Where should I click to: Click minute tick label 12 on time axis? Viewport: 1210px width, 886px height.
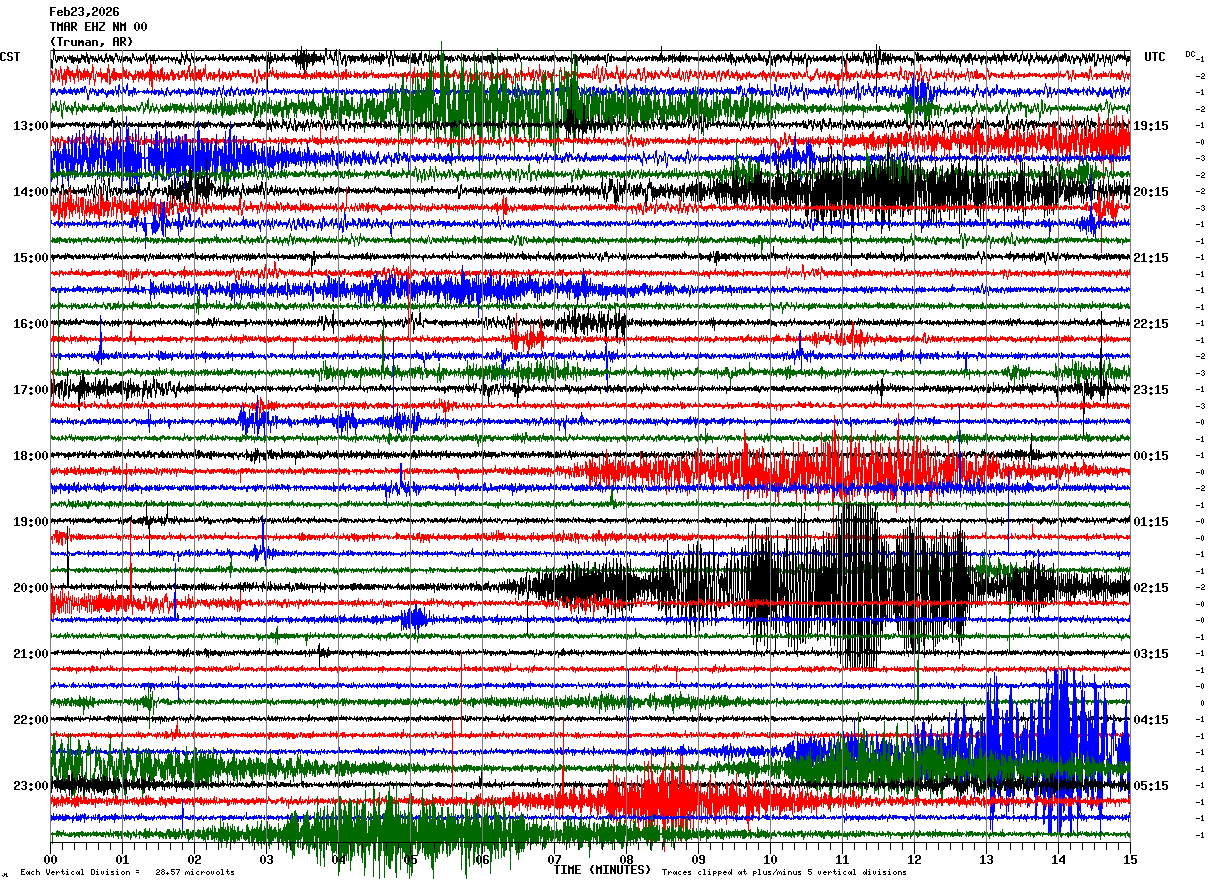(914, 859)
